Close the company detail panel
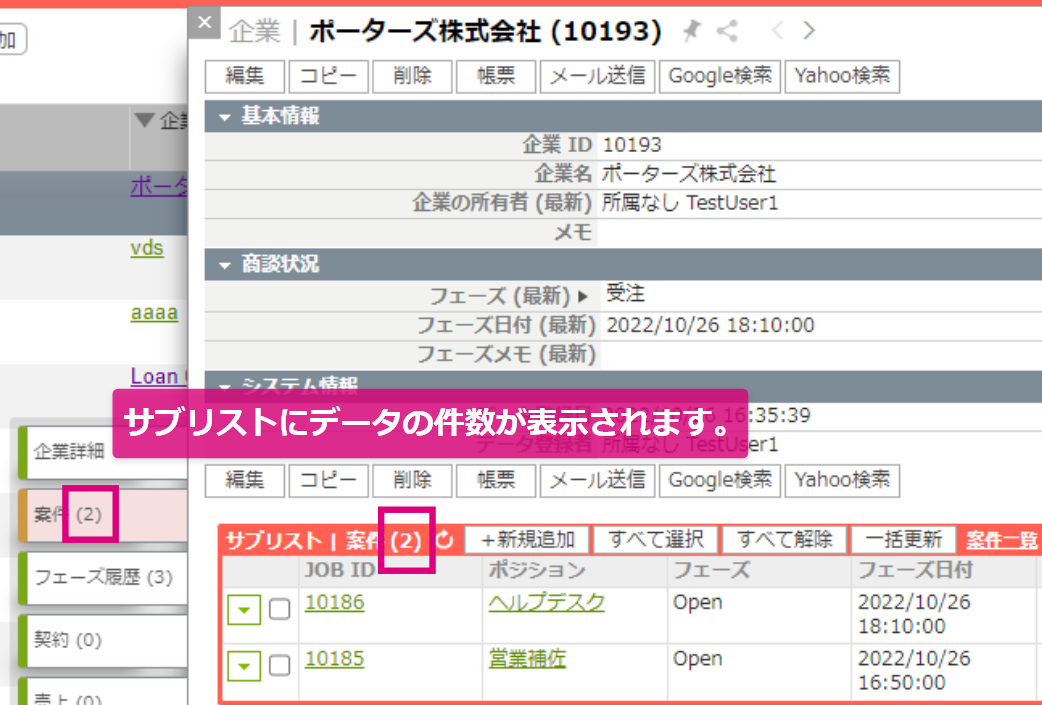Viewport: 1042px width, 705px height. (204, 23)
